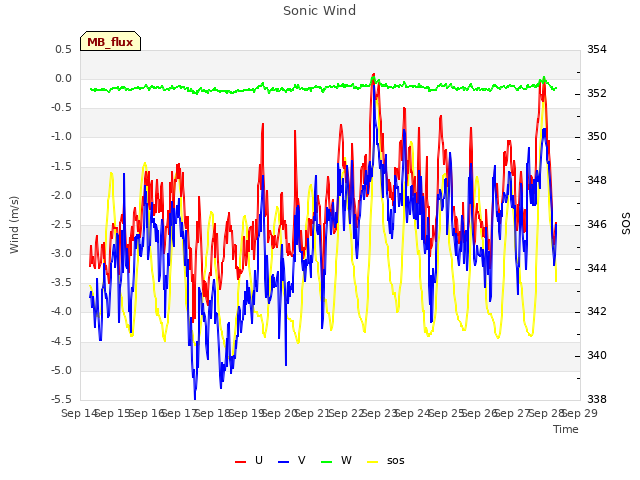Click the red U legend swatch

(240, 462)
